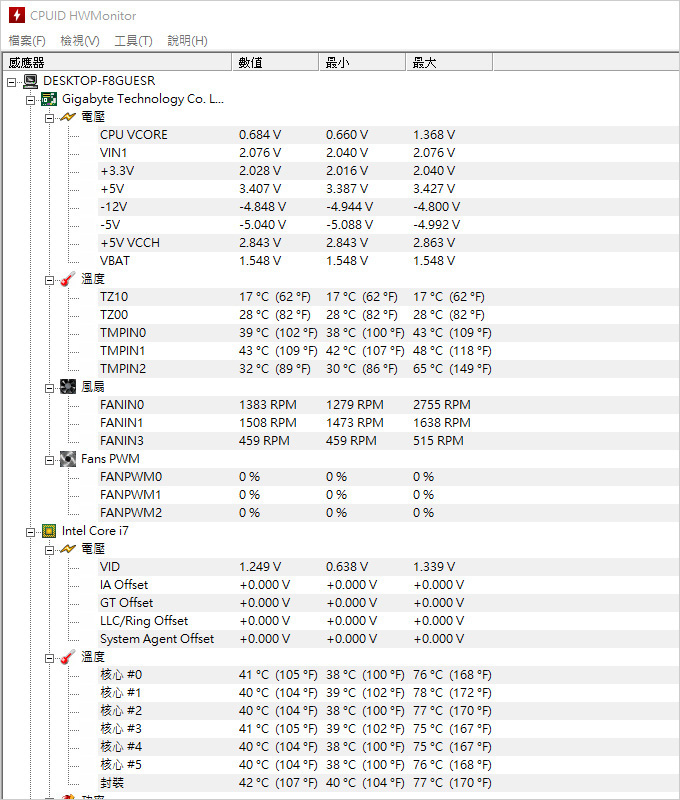Select the TZ10 temperature row

(x=388, y=297)
